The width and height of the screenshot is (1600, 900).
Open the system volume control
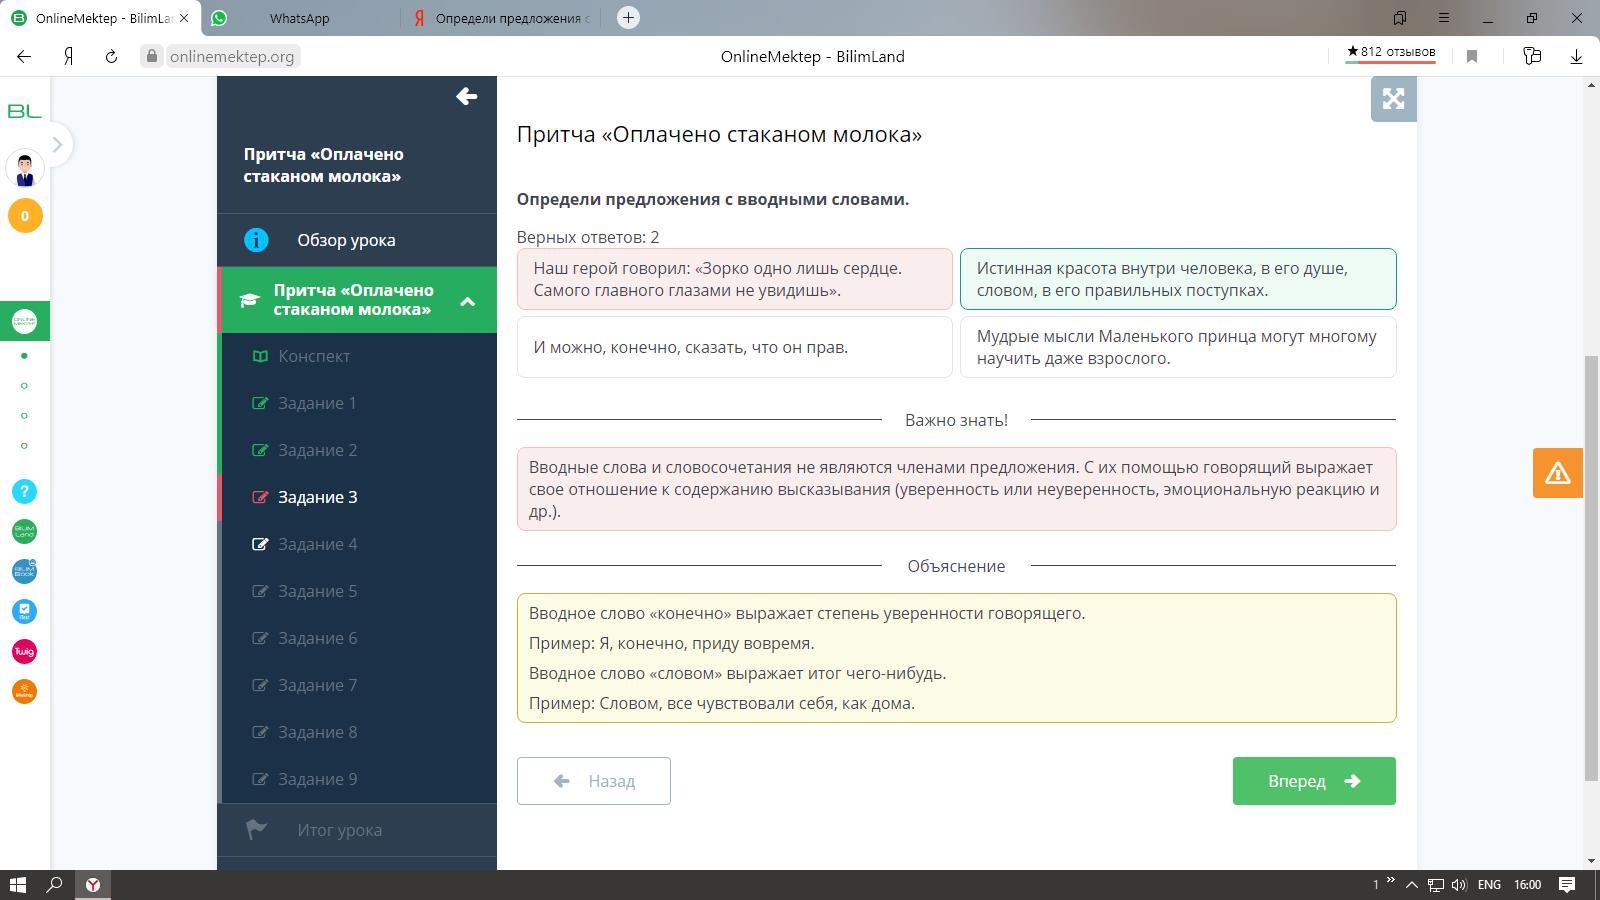click(1459, 885)
